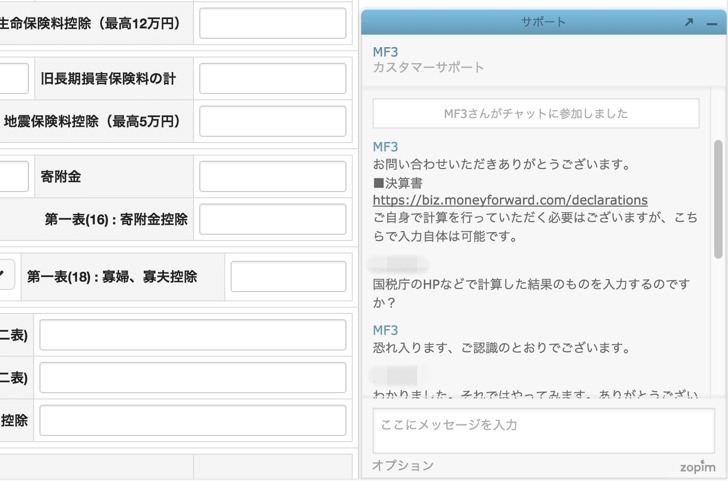This screenshot has height=481, width=728.
Task: Focus the 第一表(18)：寡婦、寡夫控除 input
Action: 288,277
